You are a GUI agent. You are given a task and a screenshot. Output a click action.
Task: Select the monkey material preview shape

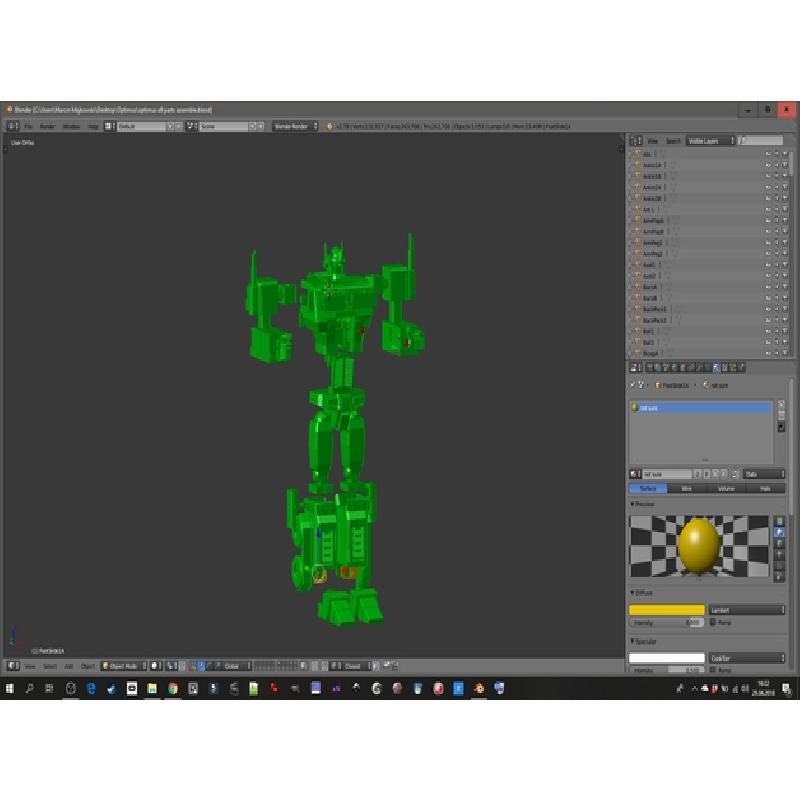click(x=779, y=555)
